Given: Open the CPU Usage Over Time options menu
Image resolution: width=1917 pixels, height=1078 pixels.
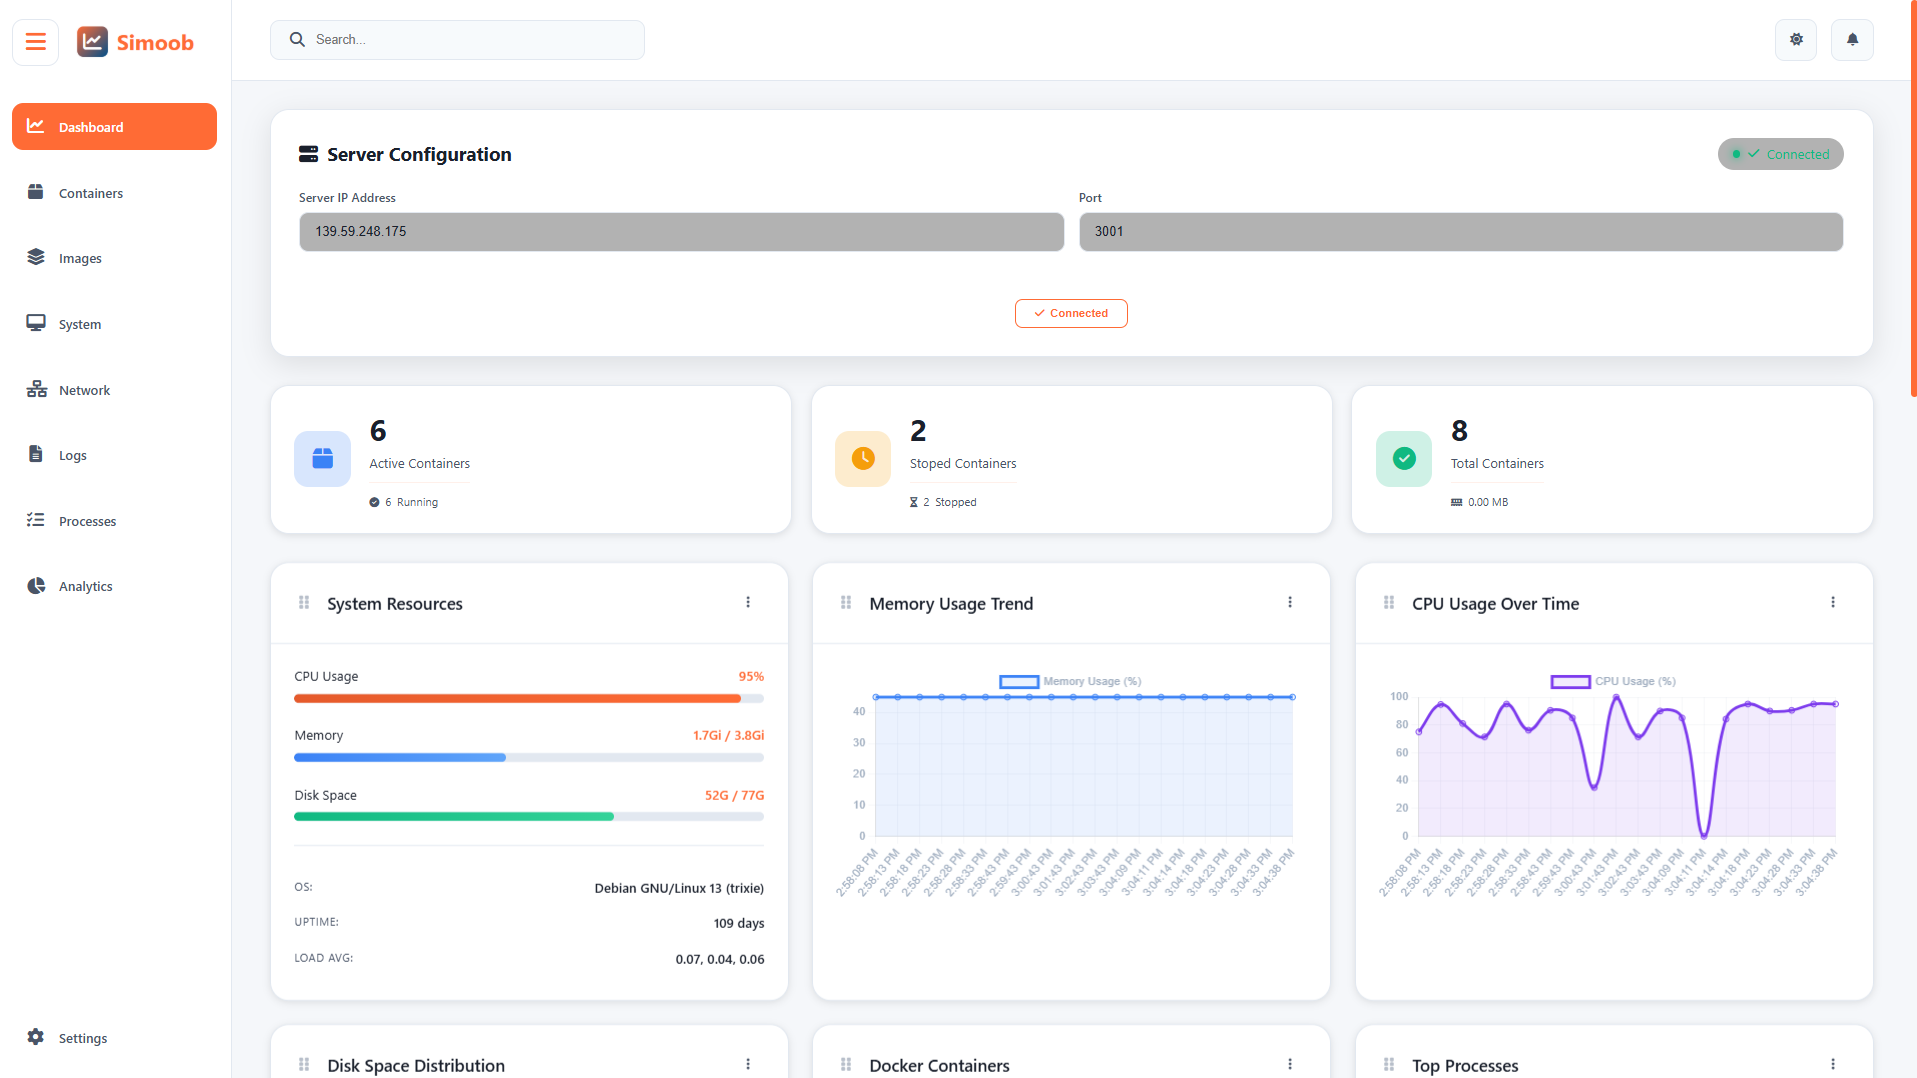Looking at the screenshot, I should [x=1833, y=602].
